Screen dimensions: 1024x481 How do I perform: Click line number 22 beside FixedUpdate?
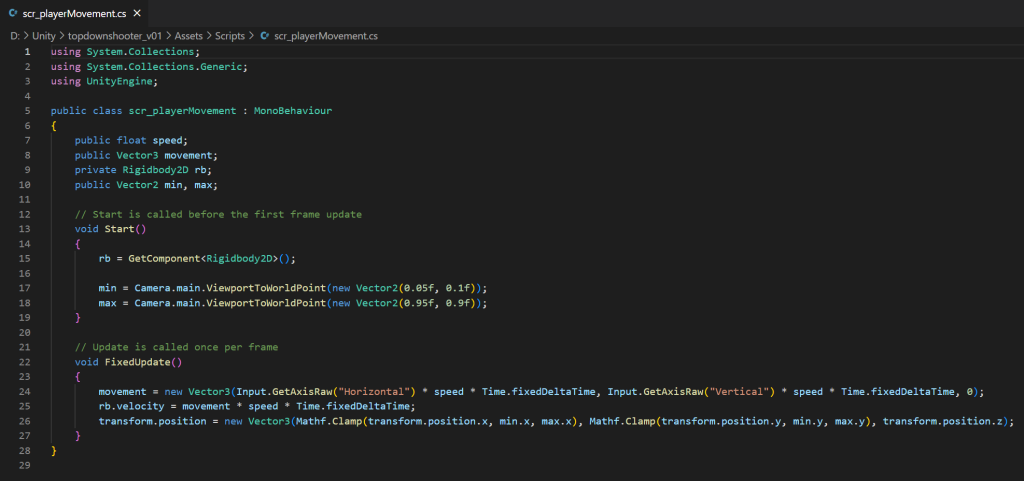tap(25, 362)
